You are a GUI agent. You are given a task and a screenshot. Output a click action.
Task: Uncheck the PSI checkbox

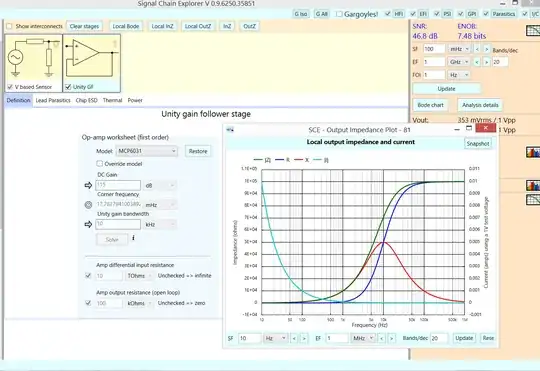coord(437,14)
